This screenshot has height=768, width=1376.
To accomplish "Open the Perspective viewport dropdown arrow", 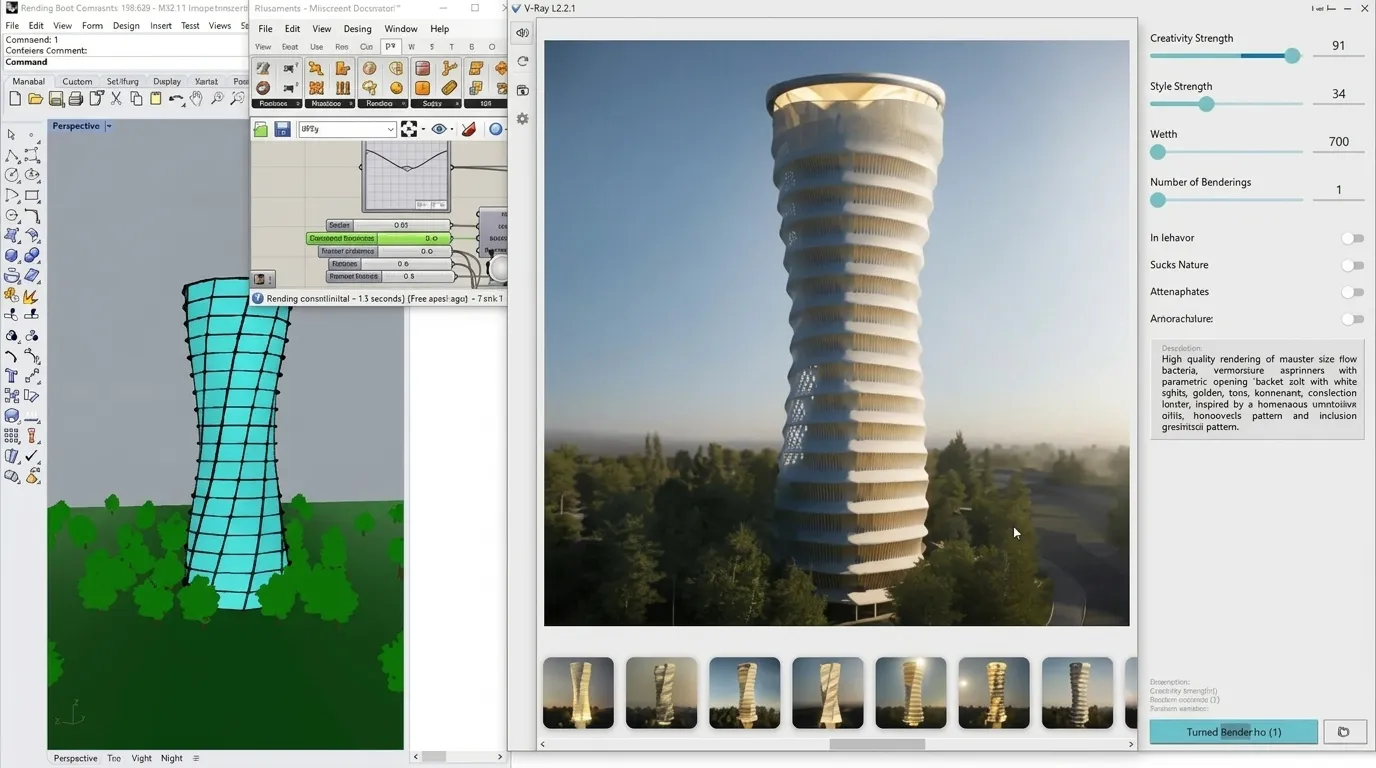I will (108, 126).
